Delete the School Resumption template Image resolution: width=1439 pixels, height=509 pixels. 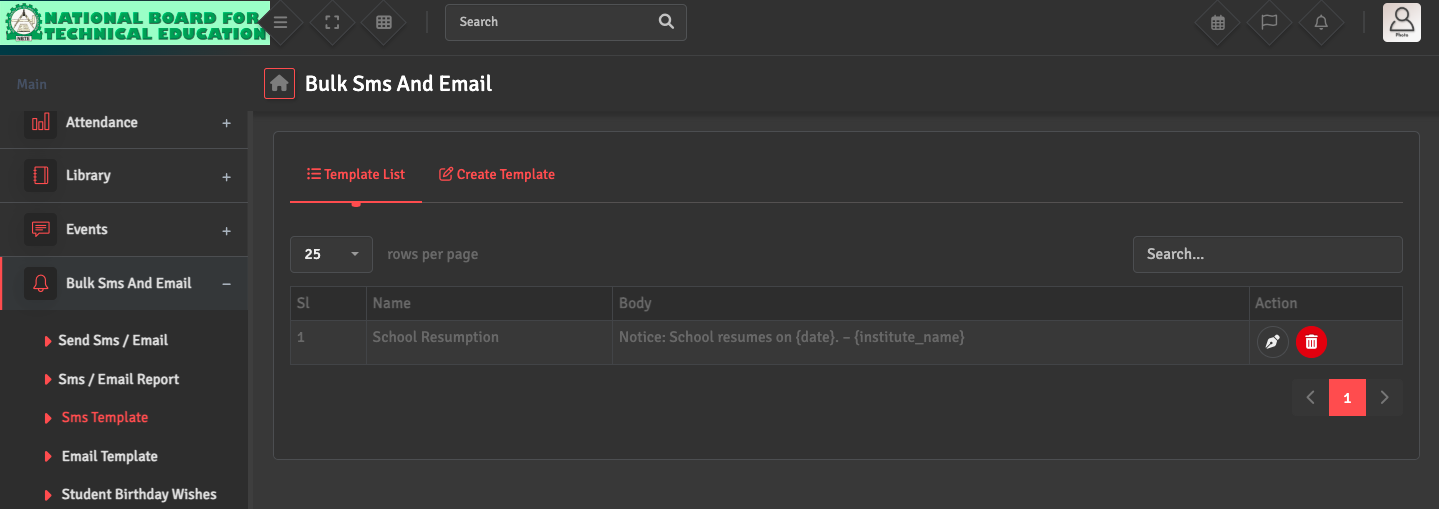1311,342
